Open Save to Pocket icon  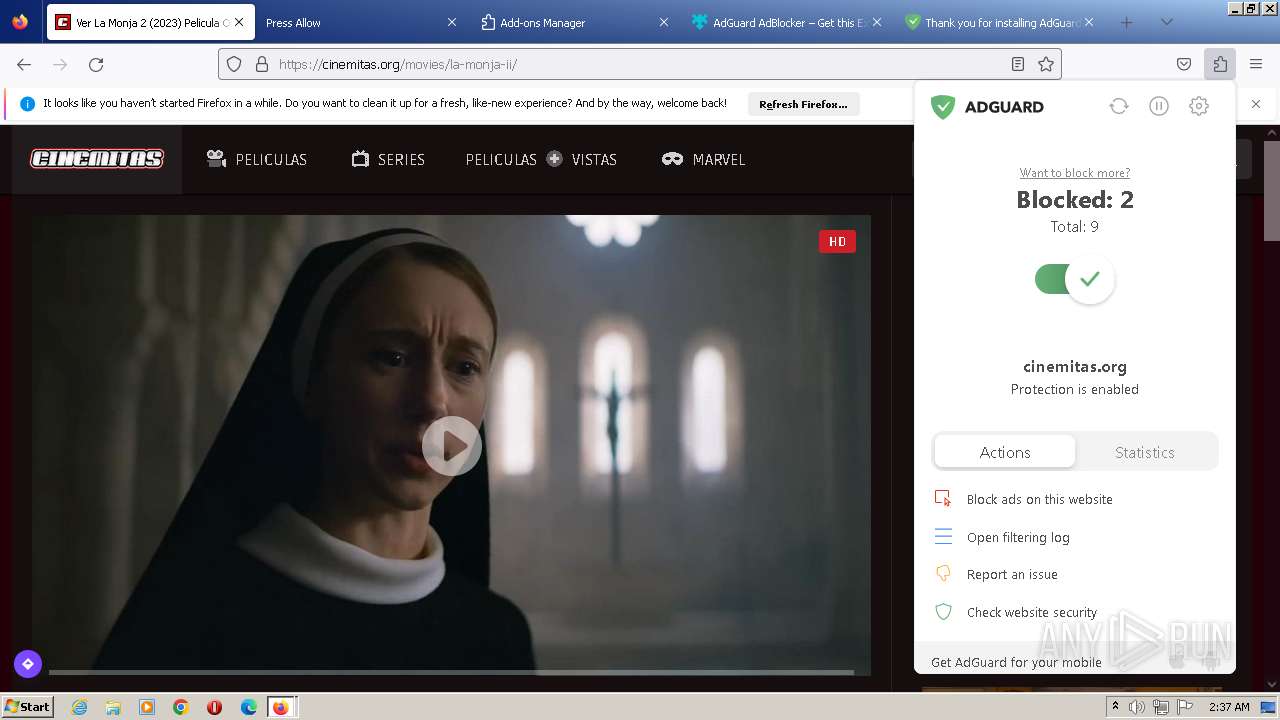pyautogui.click(x=1184, y=64)
